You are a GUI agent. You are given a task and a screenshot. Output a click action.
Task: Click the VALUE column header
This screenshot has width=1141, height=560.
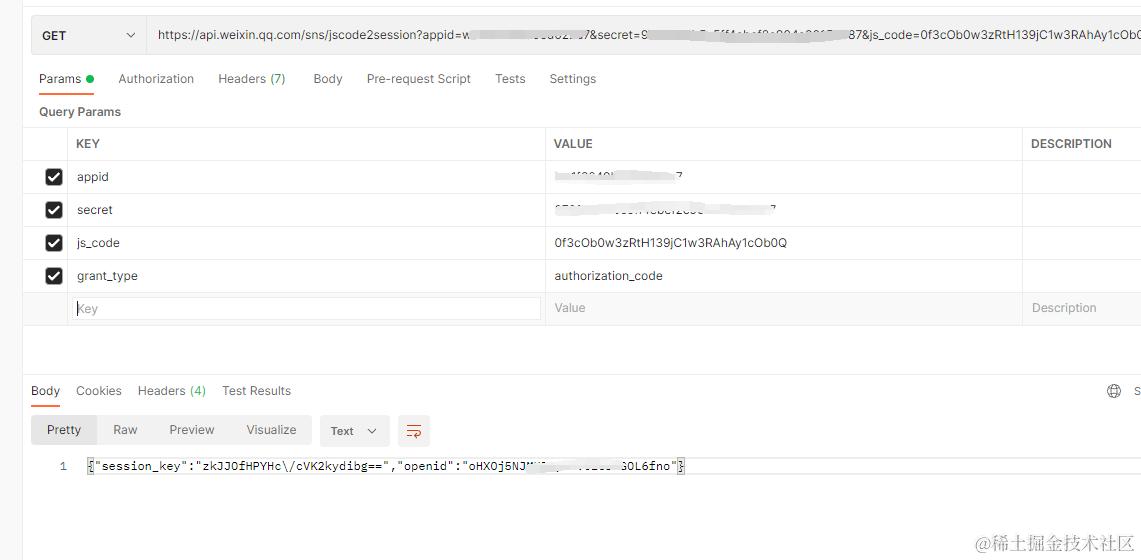pyautogui.click(x=573, y=144)
